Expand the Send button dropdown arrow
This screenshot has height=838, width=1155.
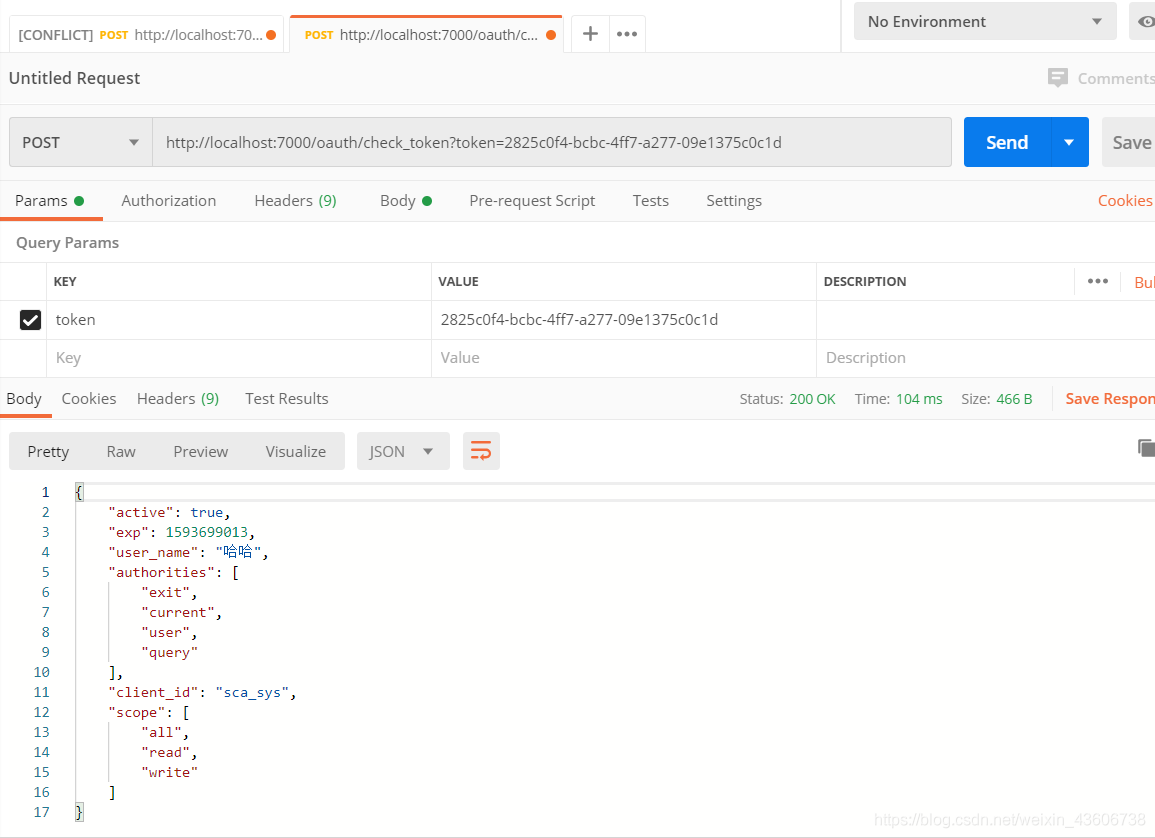pos(1069,142)
